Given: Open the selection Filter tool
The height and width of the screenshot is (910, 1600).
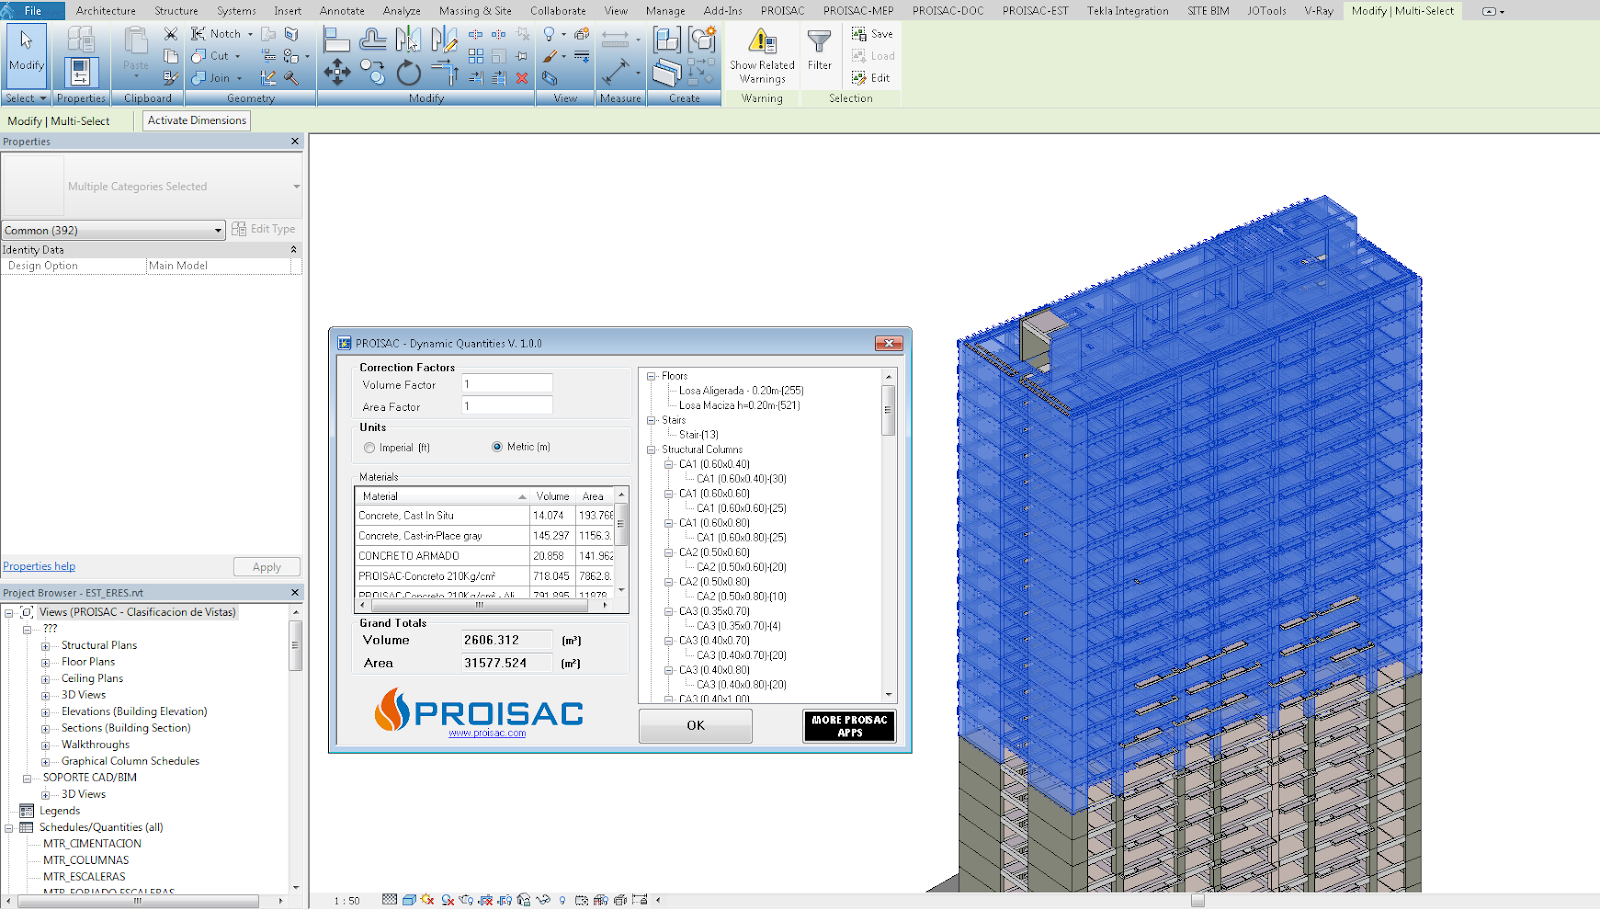Looking at the screenshot, I should (x=819, y=50).
